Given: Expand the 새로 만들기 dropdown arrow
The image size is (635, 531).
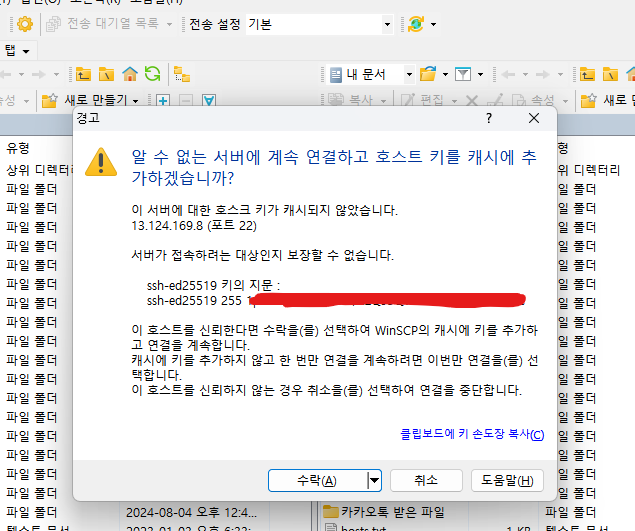Looking at the screenshot, I should pyautogui.click(x=135, y=100).
